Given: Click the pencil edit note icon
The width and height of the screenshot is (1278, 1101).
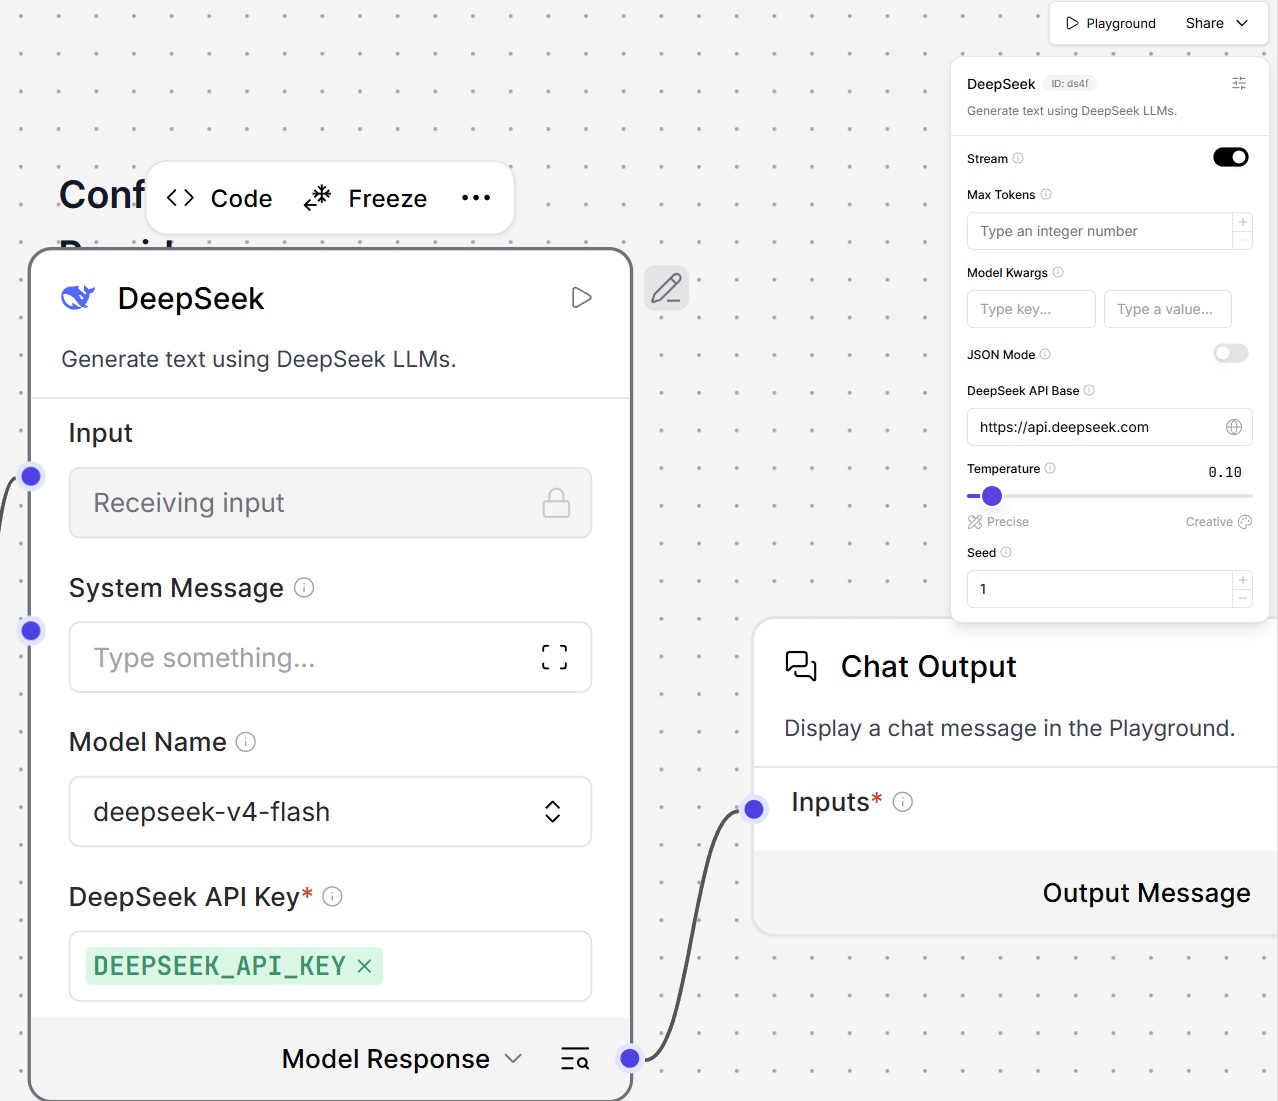Looking at the screenshot, I should click(666, 288).
